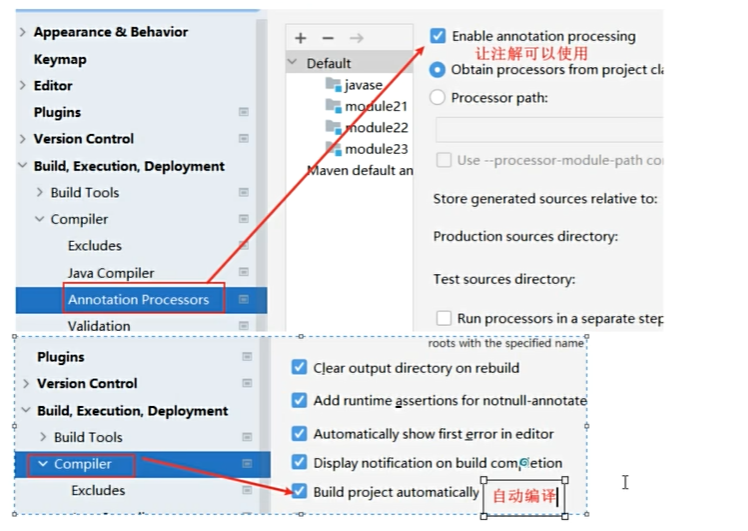
Task: Click into the Processor path input field
Action: (x=549, y=129)
